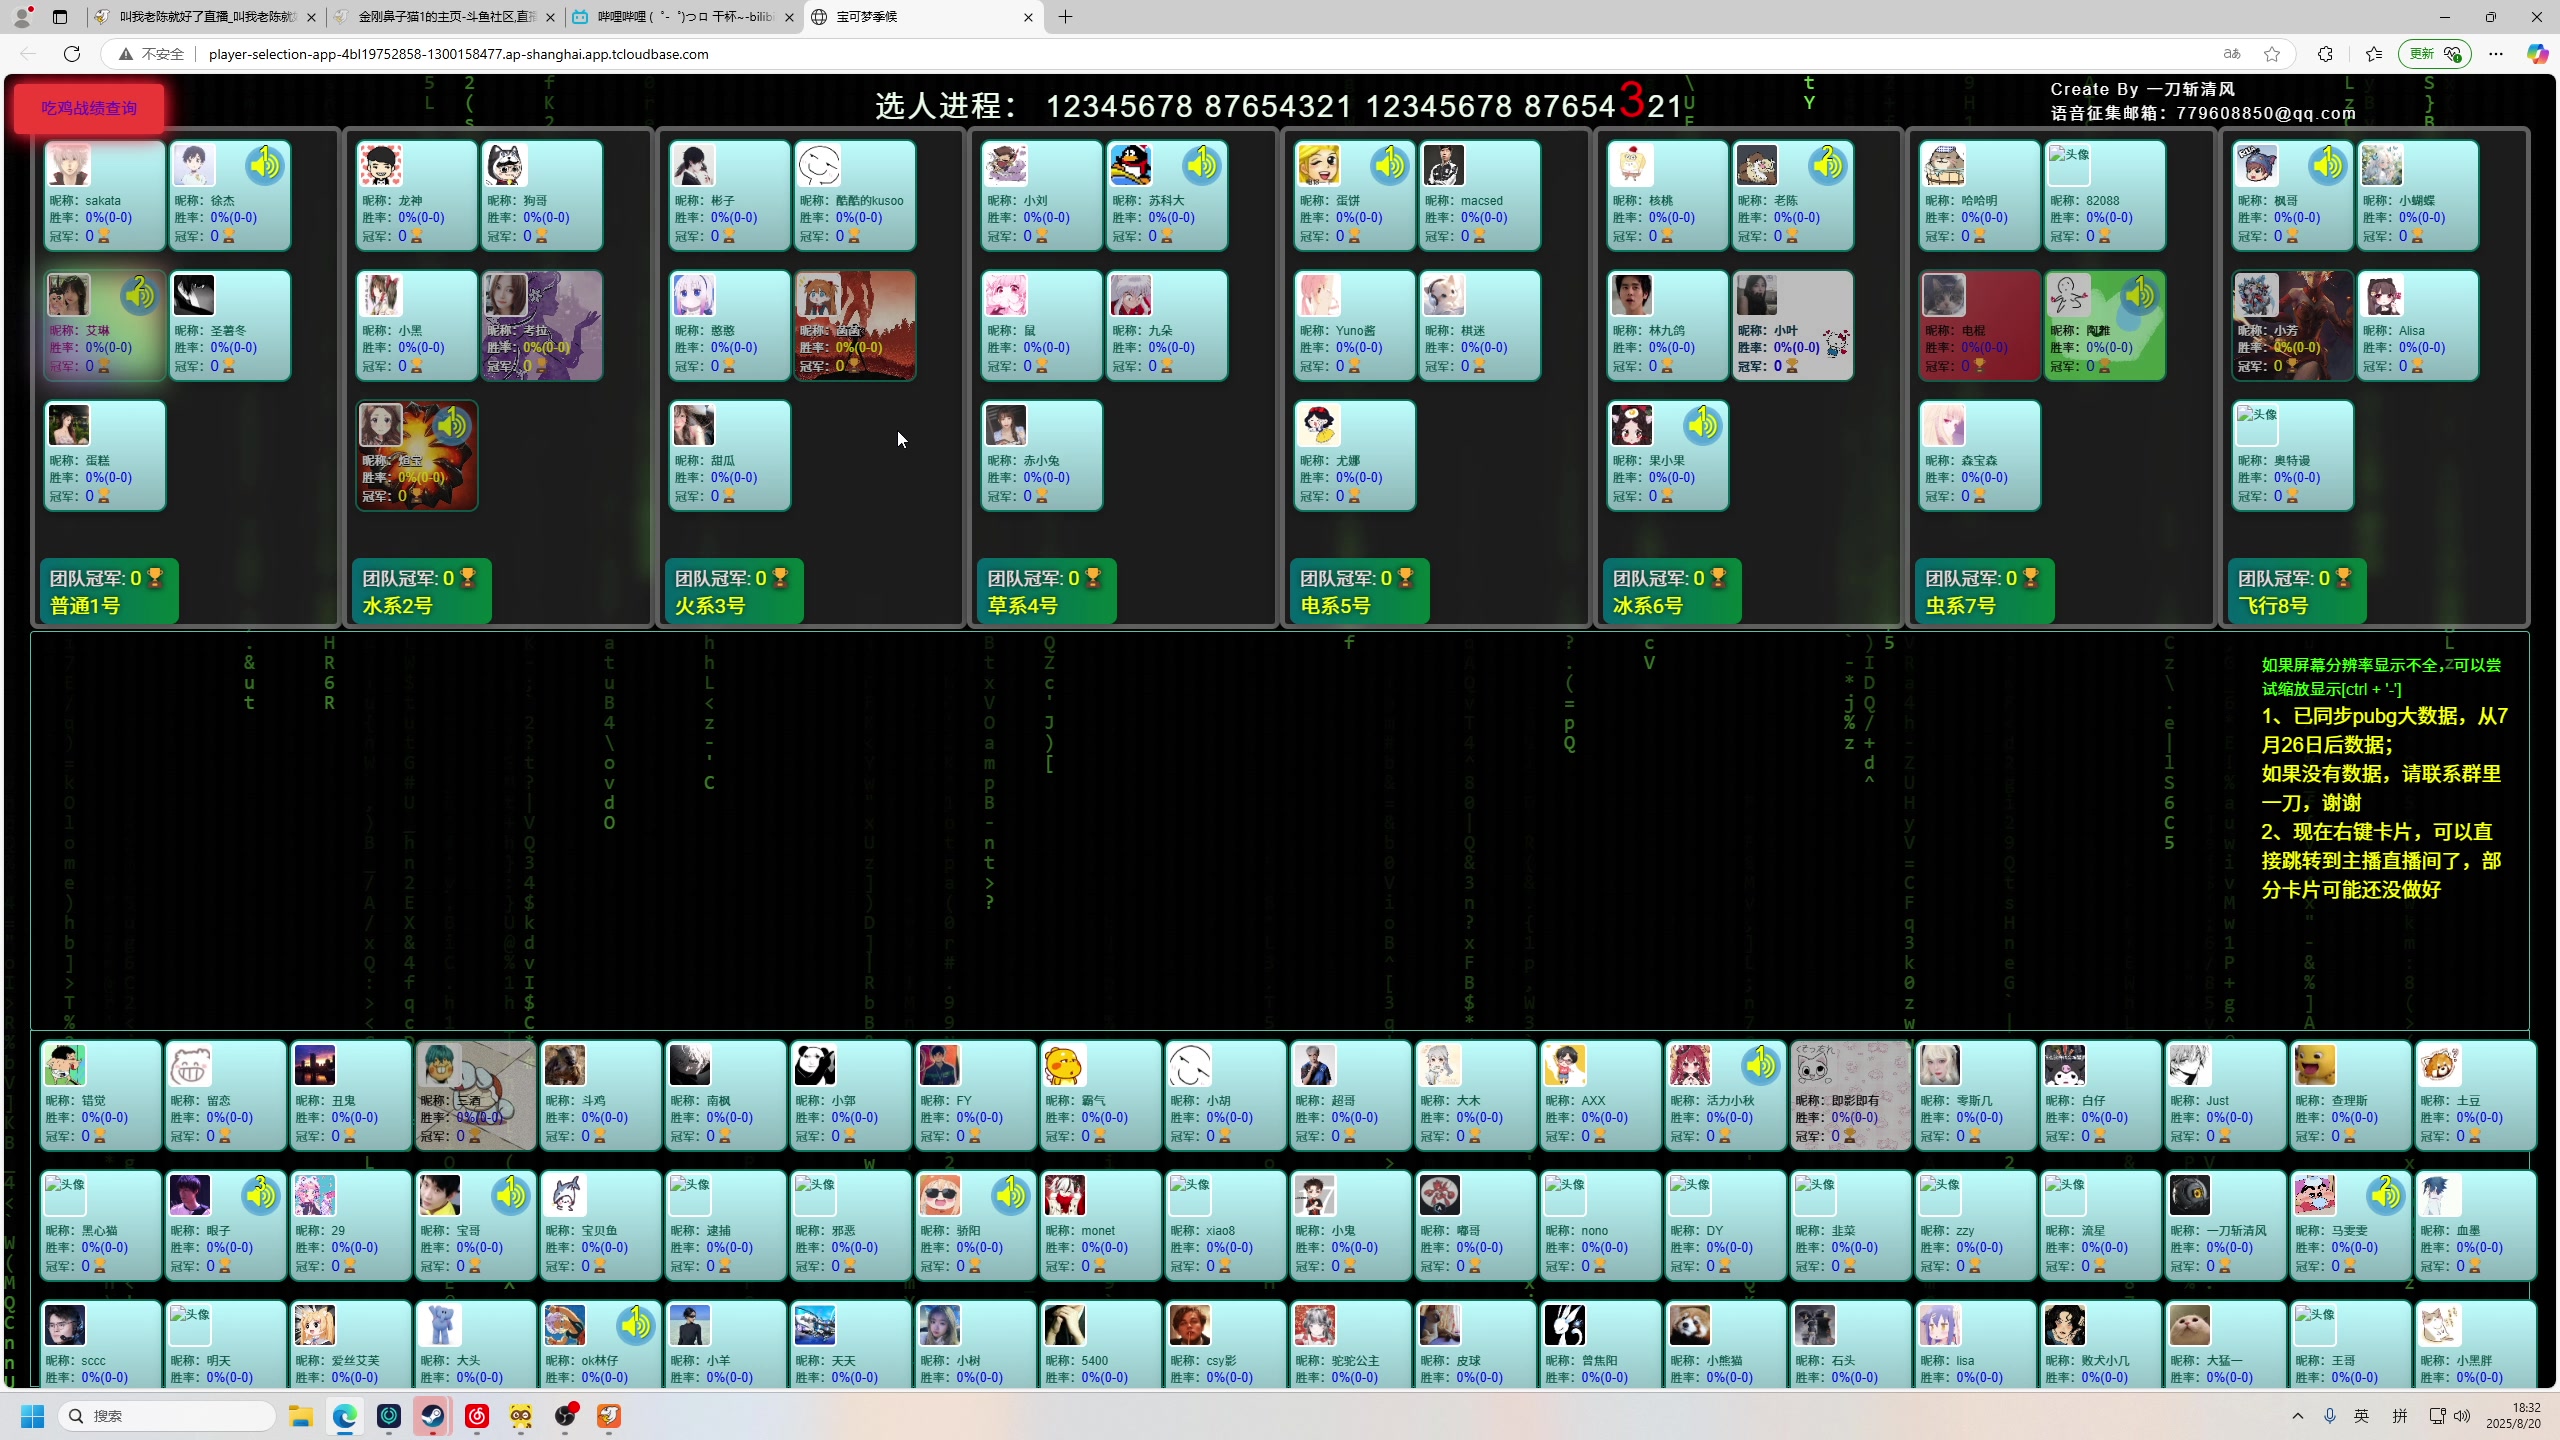Click the speaker icon on 骄阳's card
2560x1440 pixels.
1010,1195
